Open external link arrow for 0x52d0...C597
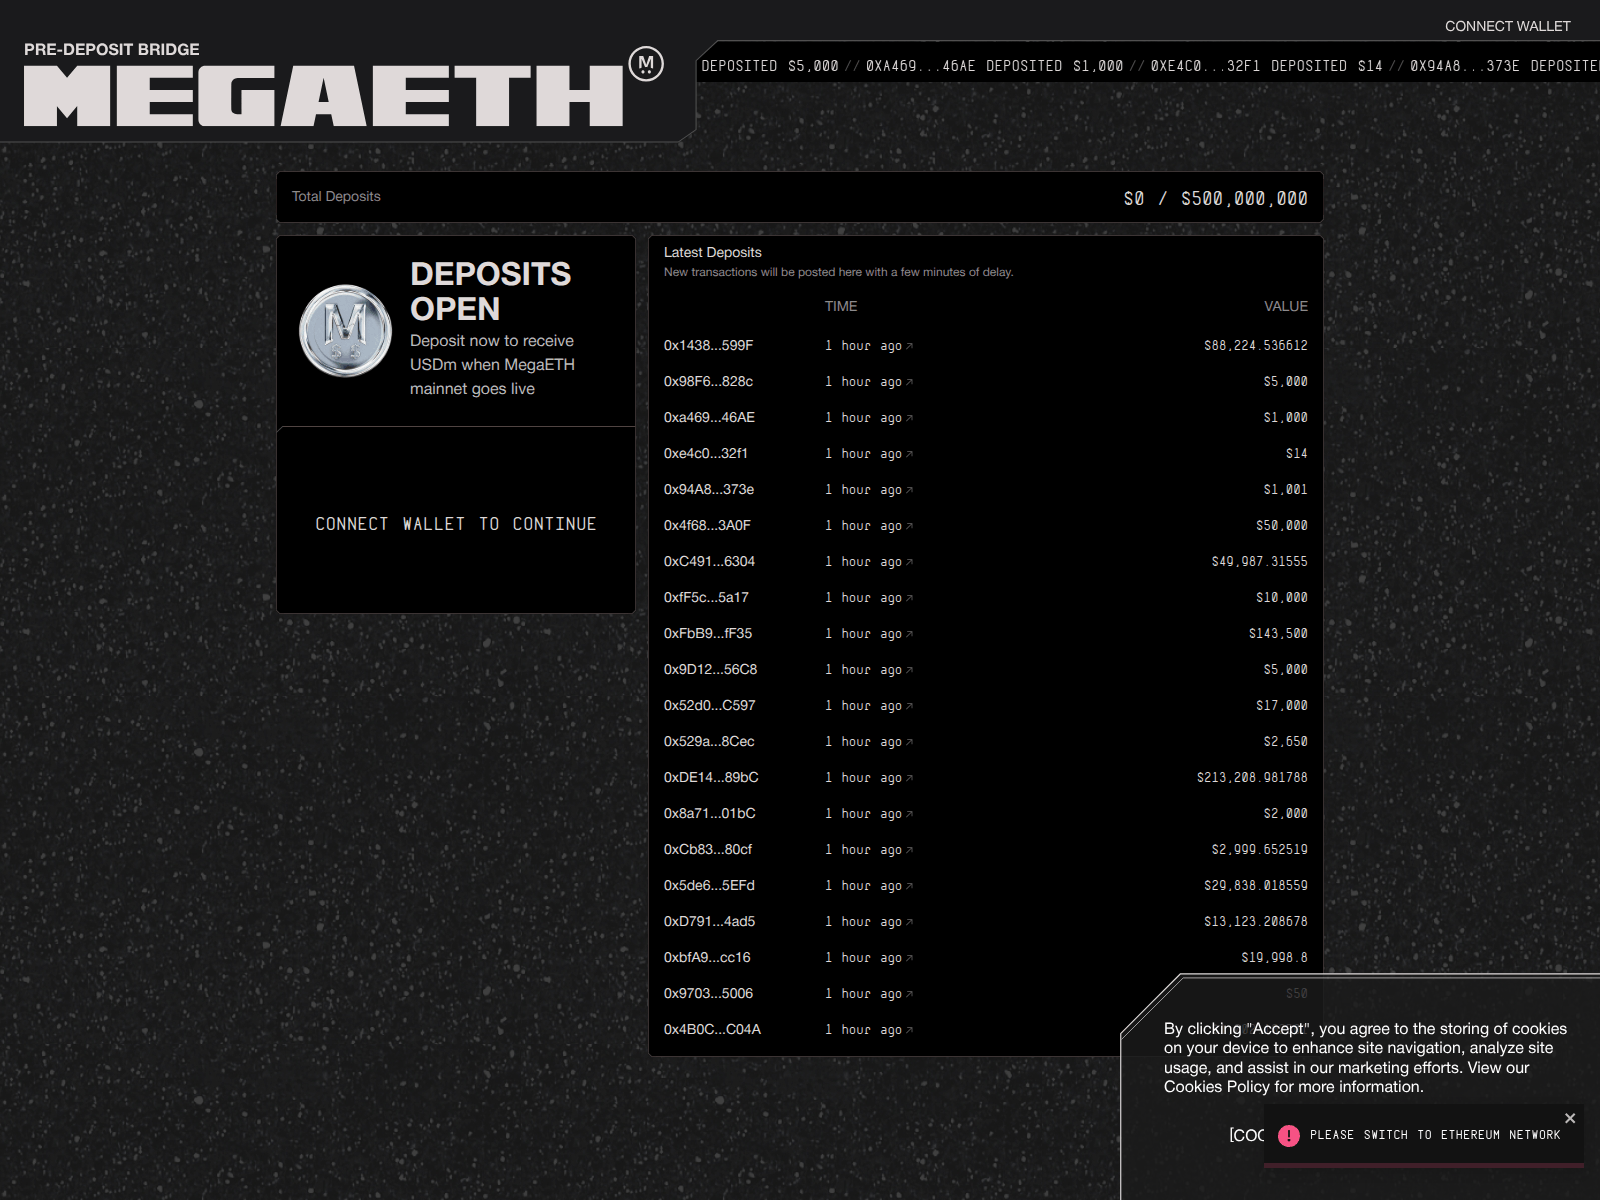This screenshot has height=1200, width=1600. coord(909,706)
